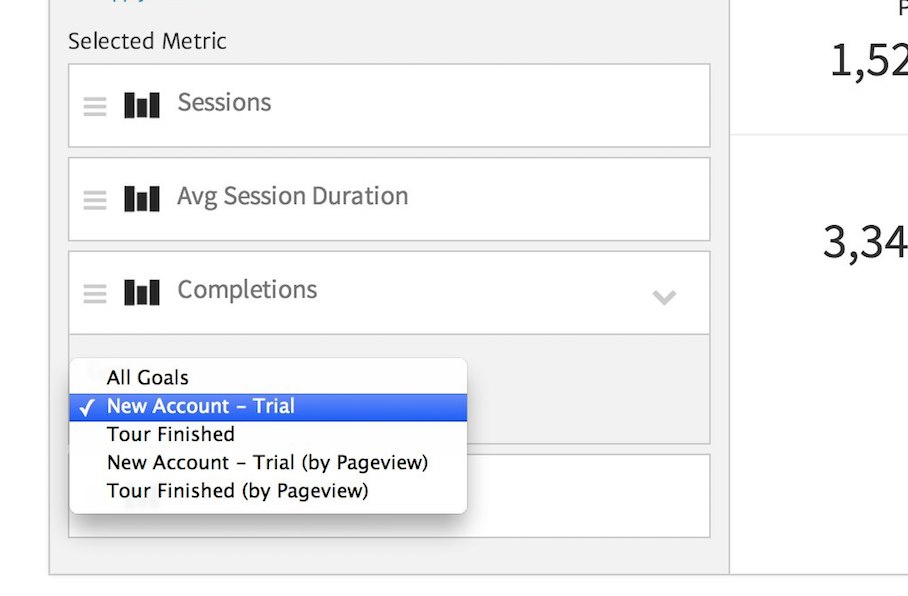
Task: Choose All Goals from the goal dropdown
Action: pyautogui.click(x=148, y=378)
